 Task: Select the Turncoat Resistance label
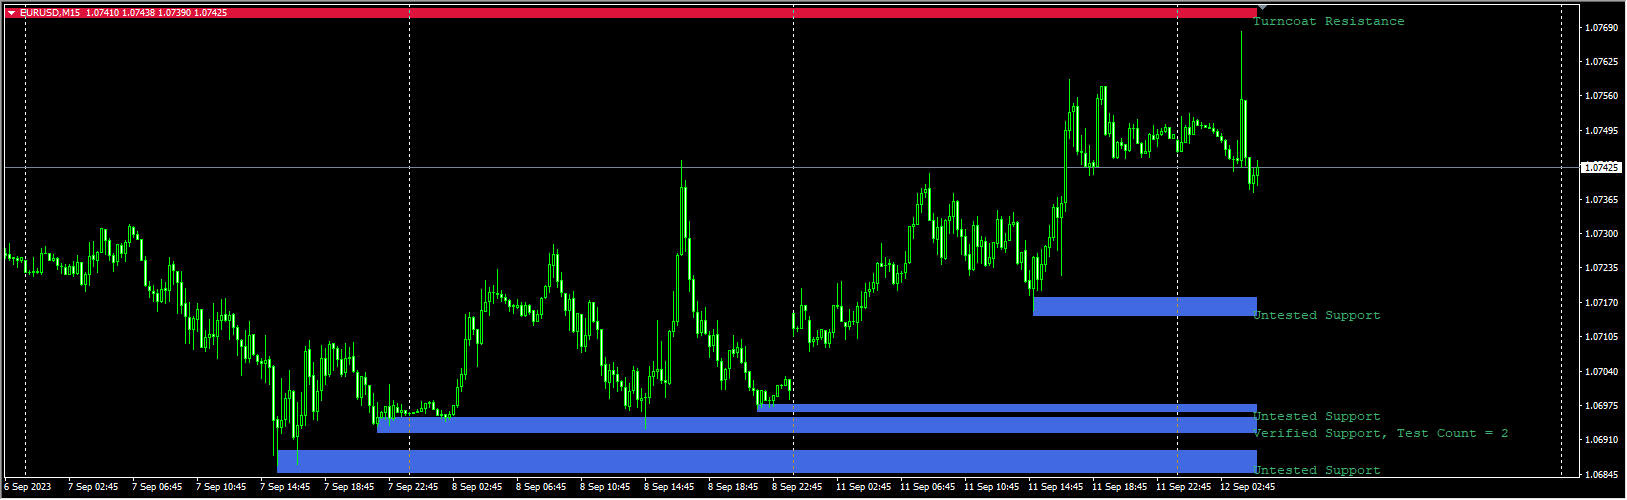(x=1329, y=21)
